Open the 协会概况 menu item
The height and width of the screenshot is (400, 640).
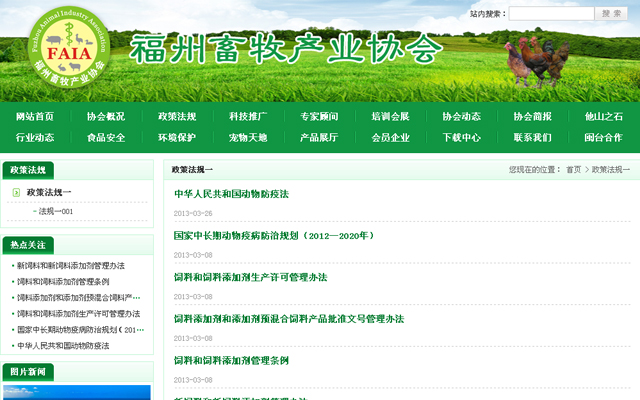(x=106, y=117)
